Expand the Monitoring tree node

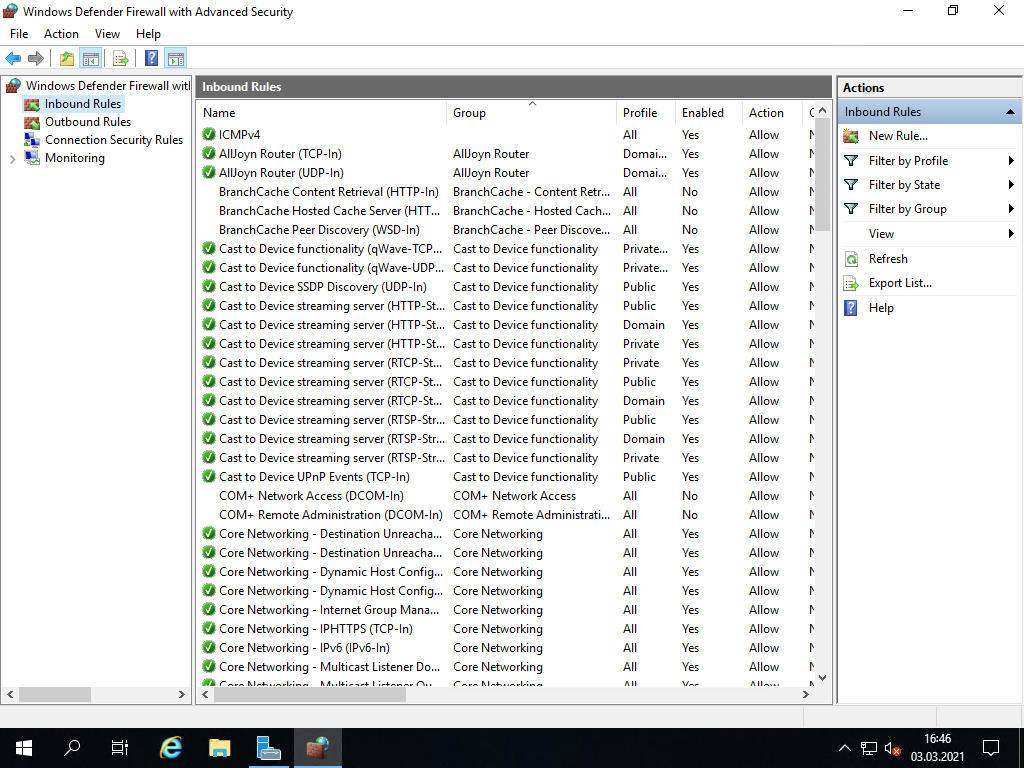(12, 159)
